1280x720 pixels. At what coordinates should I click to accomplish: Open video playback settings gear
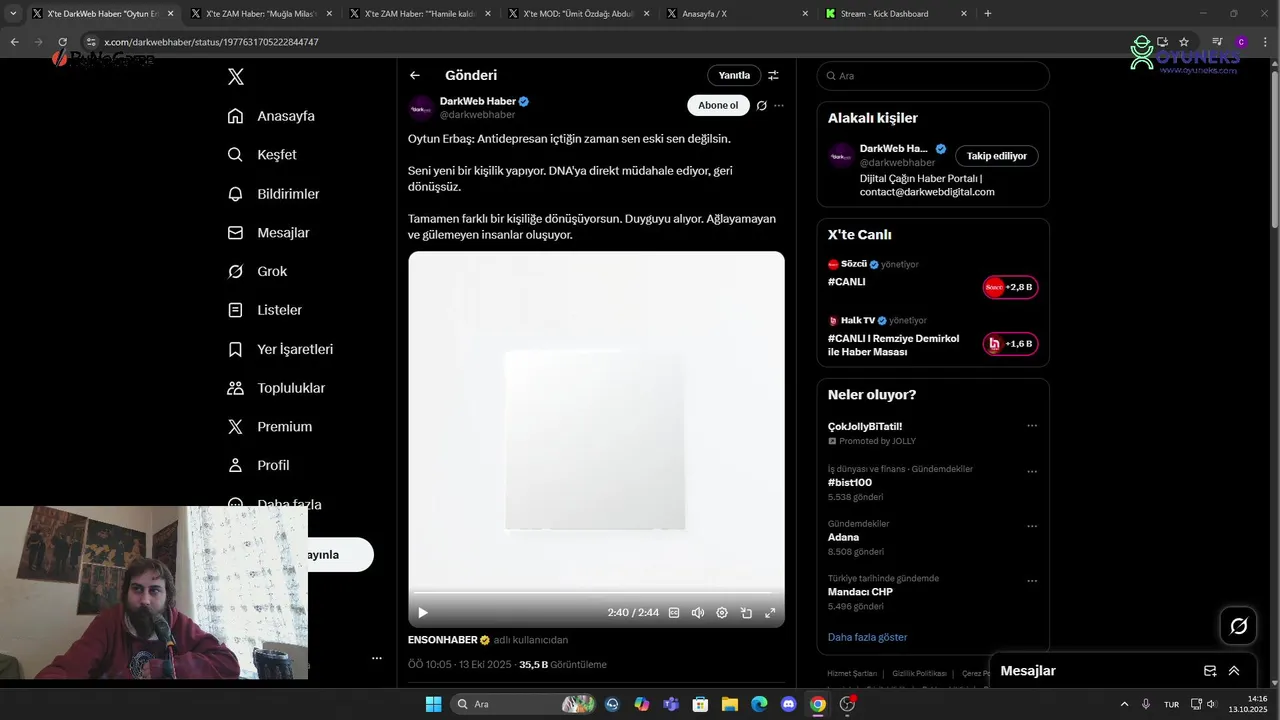click(x=722, y=613)
